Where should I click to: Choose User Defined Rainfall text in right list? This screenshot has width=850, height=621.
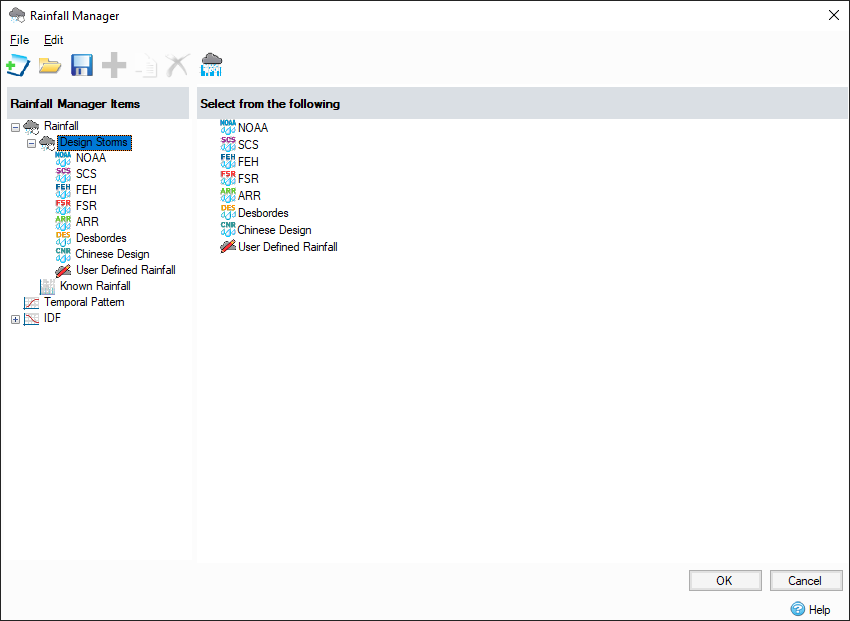point(288,247)
